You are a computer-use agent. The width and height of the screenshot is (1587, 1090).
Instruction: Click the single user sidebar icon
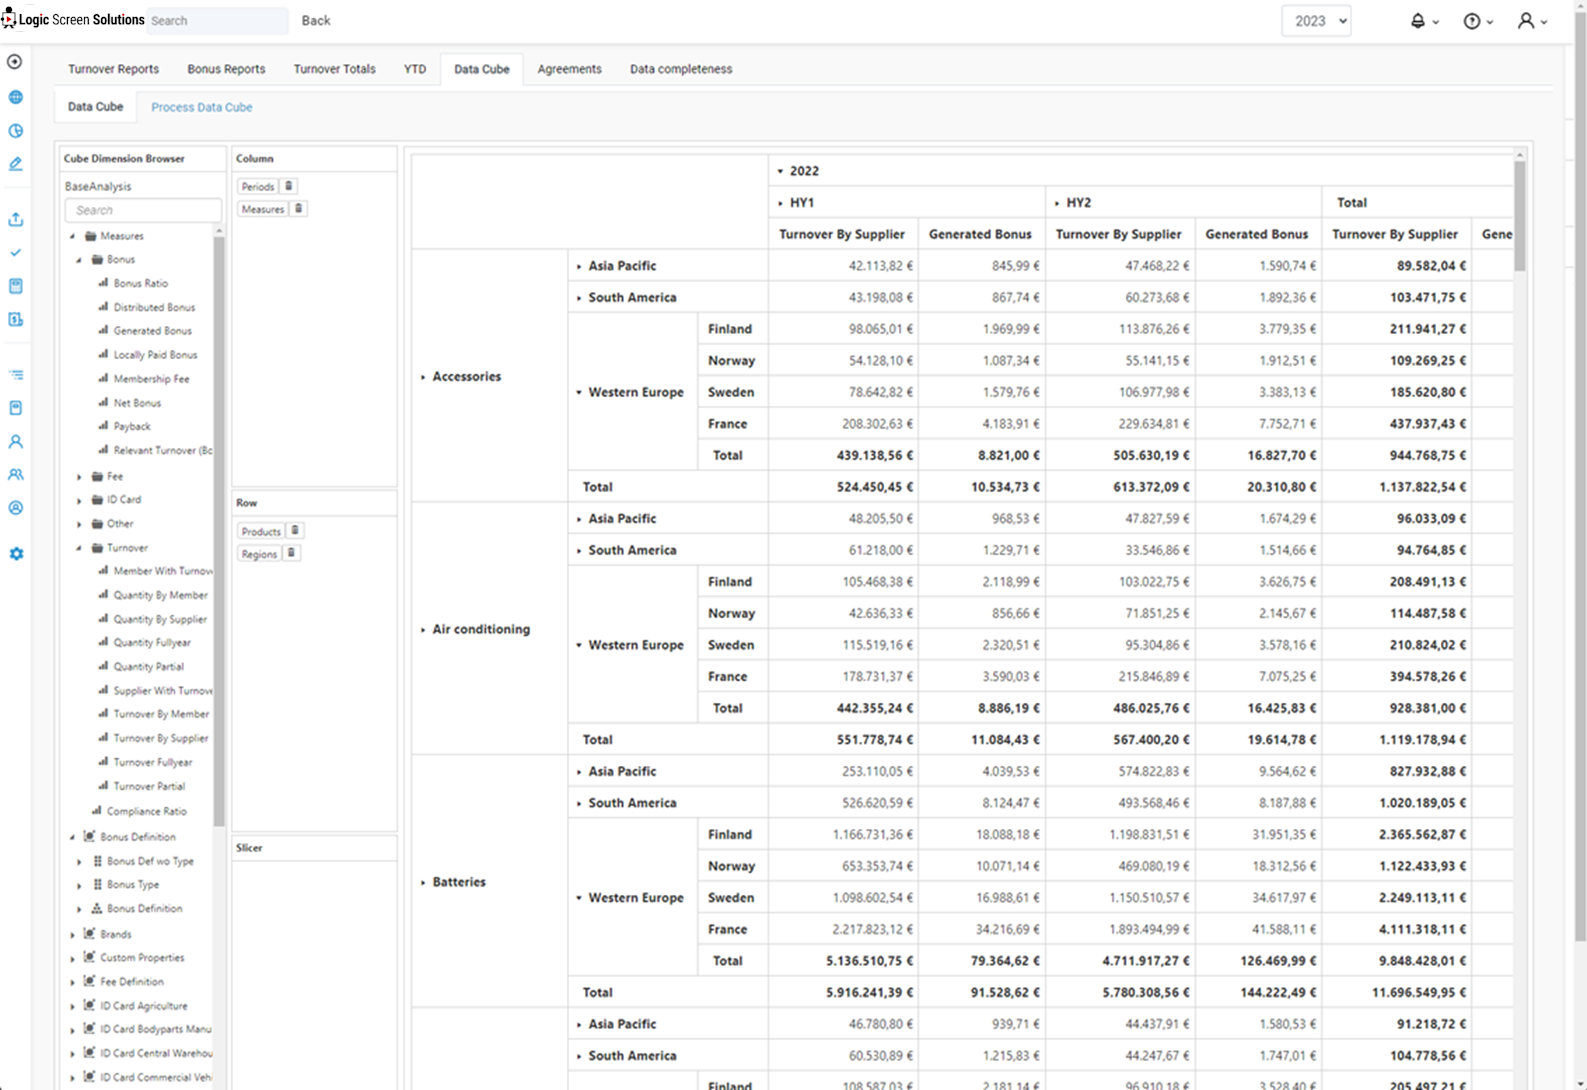click(x=15, y=441)
